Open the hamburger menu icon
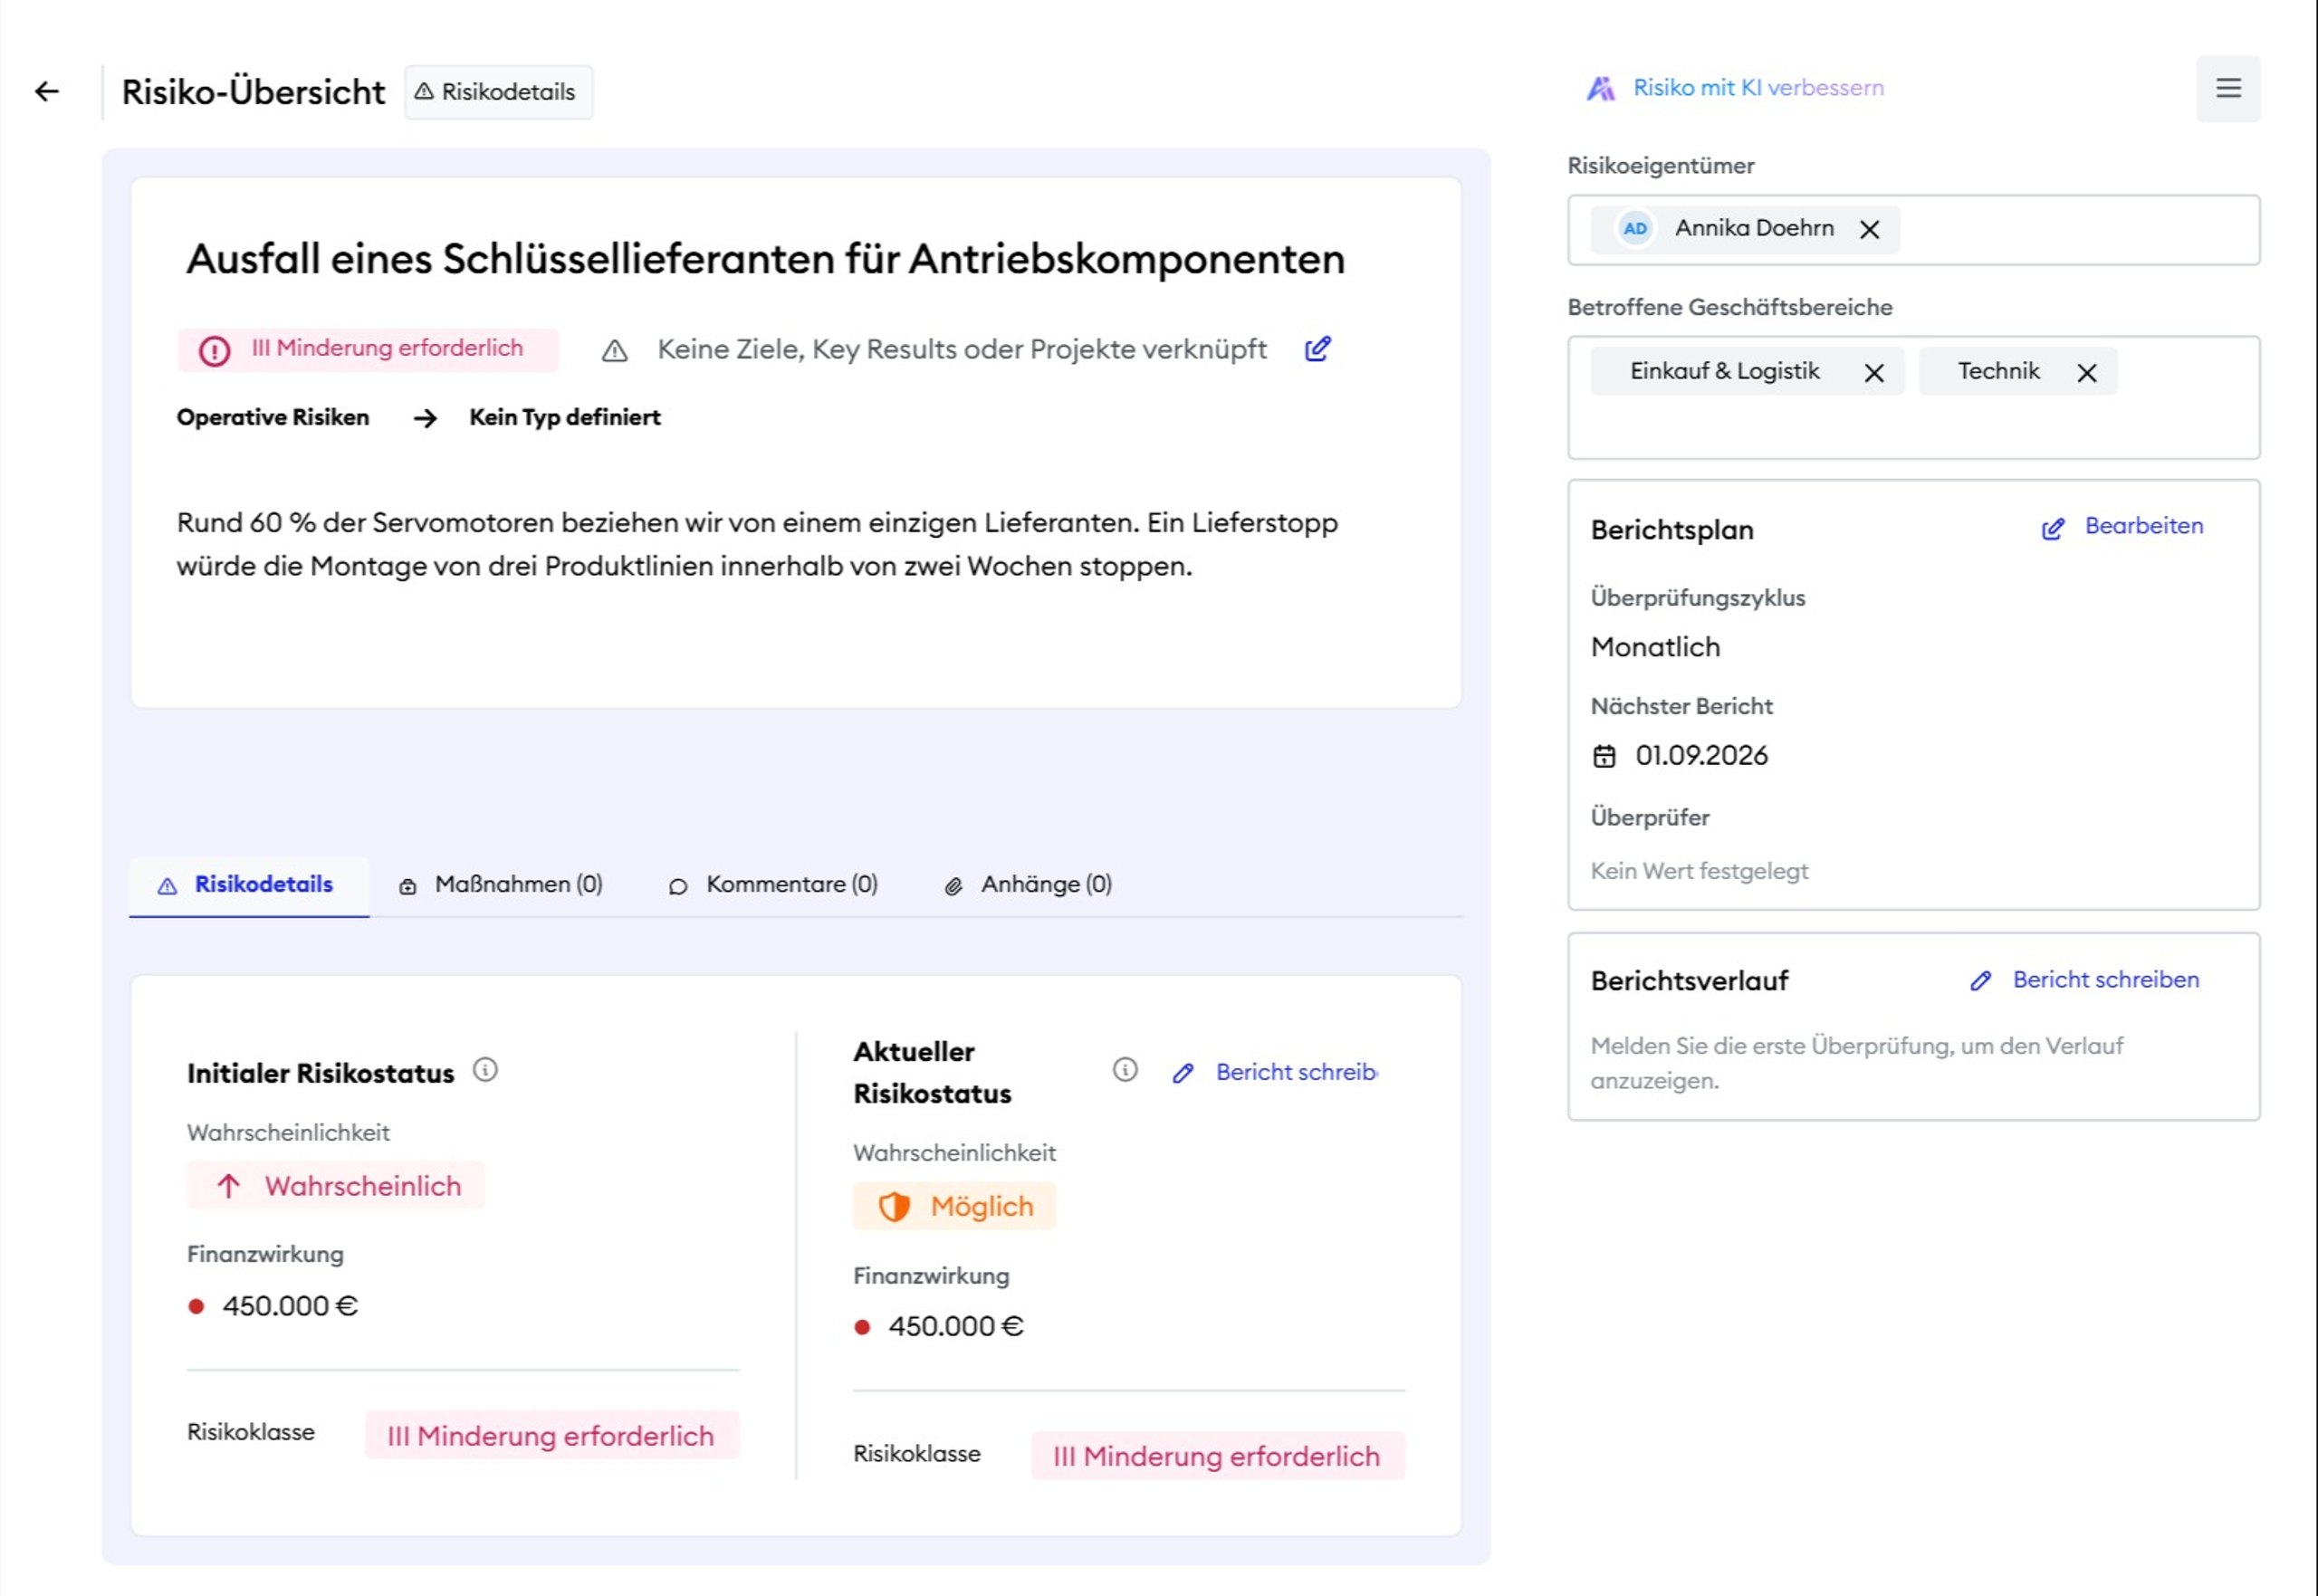The height and width of the screenshot is (1596, 2318). 2228,88
